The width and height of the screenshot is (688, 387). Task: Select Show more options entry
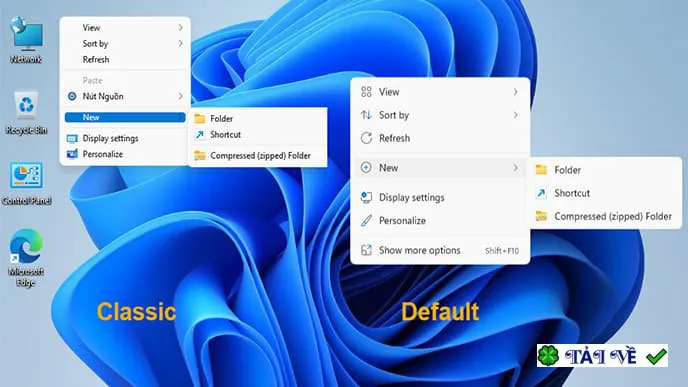tap(440, 250)
